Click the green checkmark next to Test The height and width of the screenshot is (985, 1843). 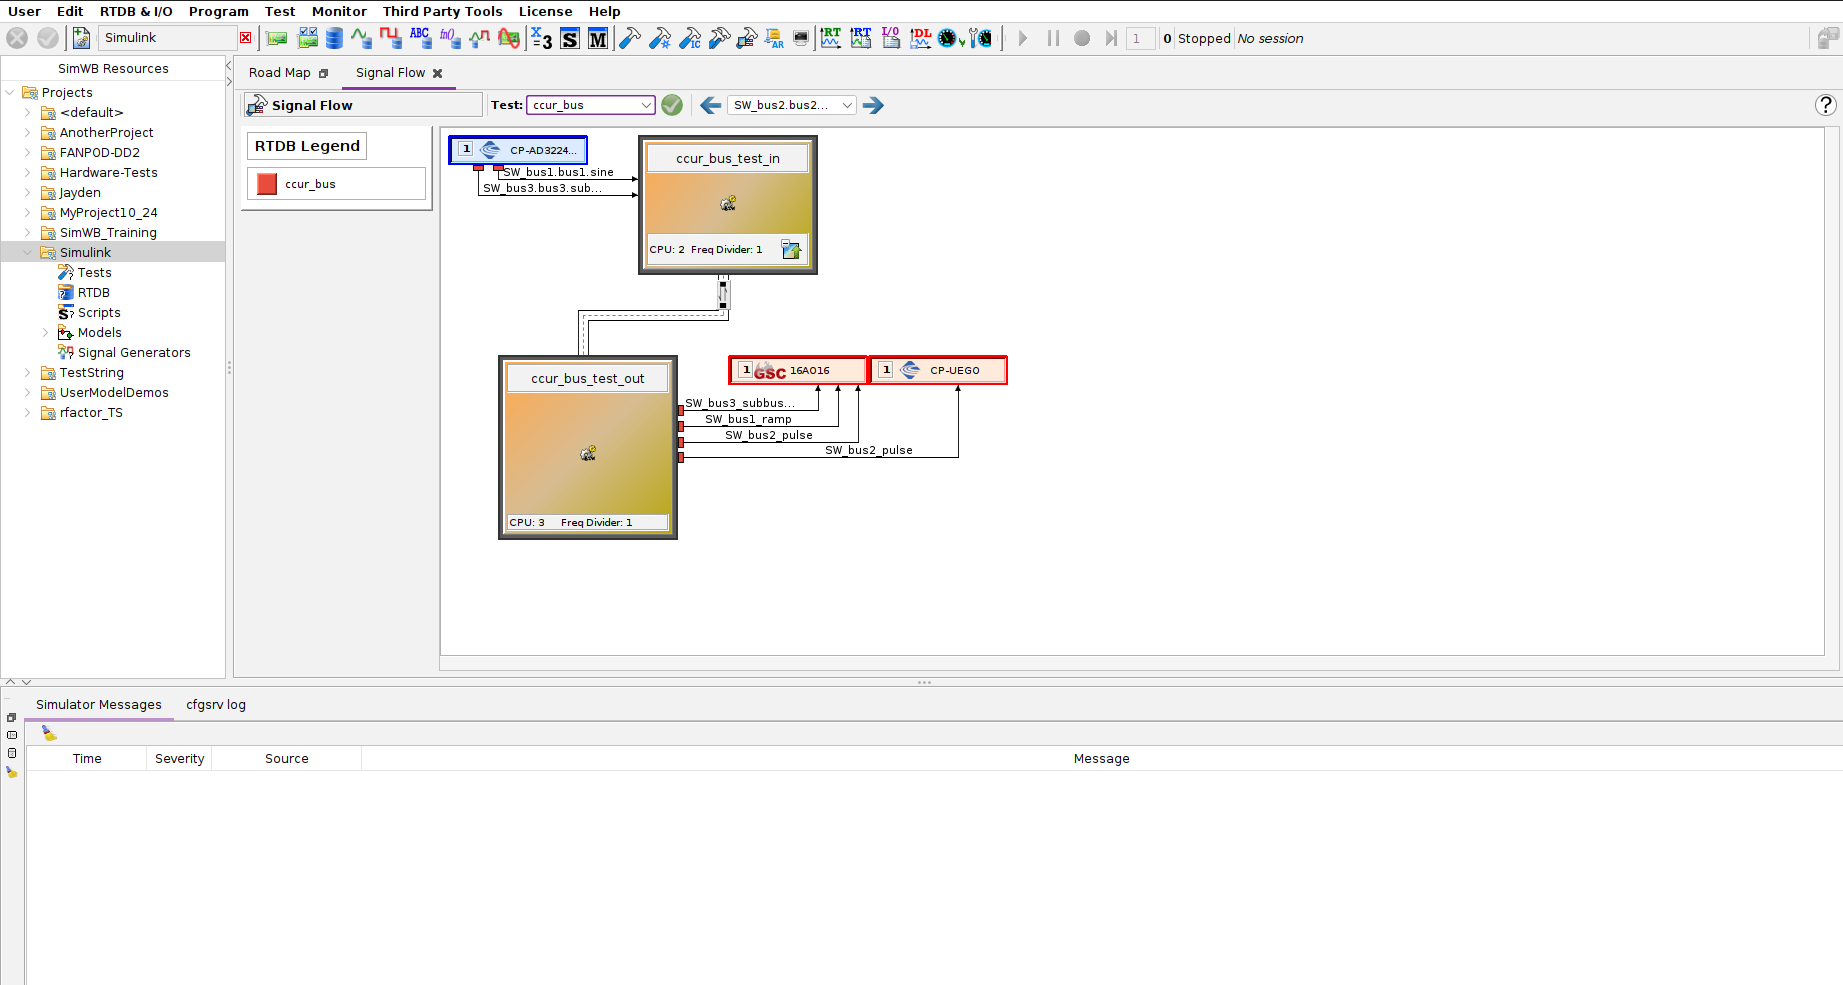coord(672,105)
